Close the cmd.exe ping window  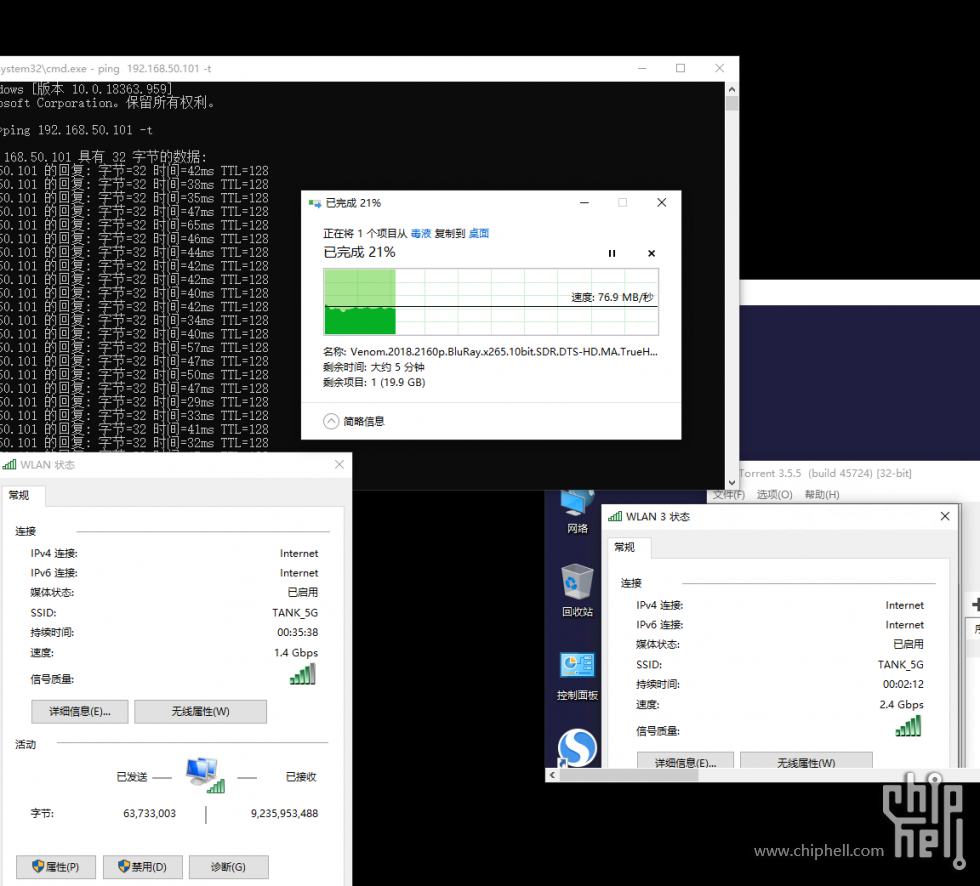pyautogui.click(x=719, y=68)
